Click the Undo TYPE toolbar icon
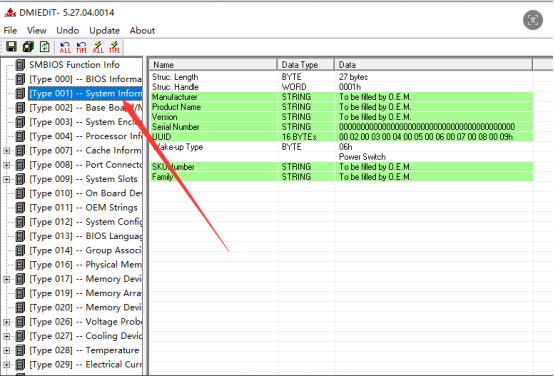 82,47
